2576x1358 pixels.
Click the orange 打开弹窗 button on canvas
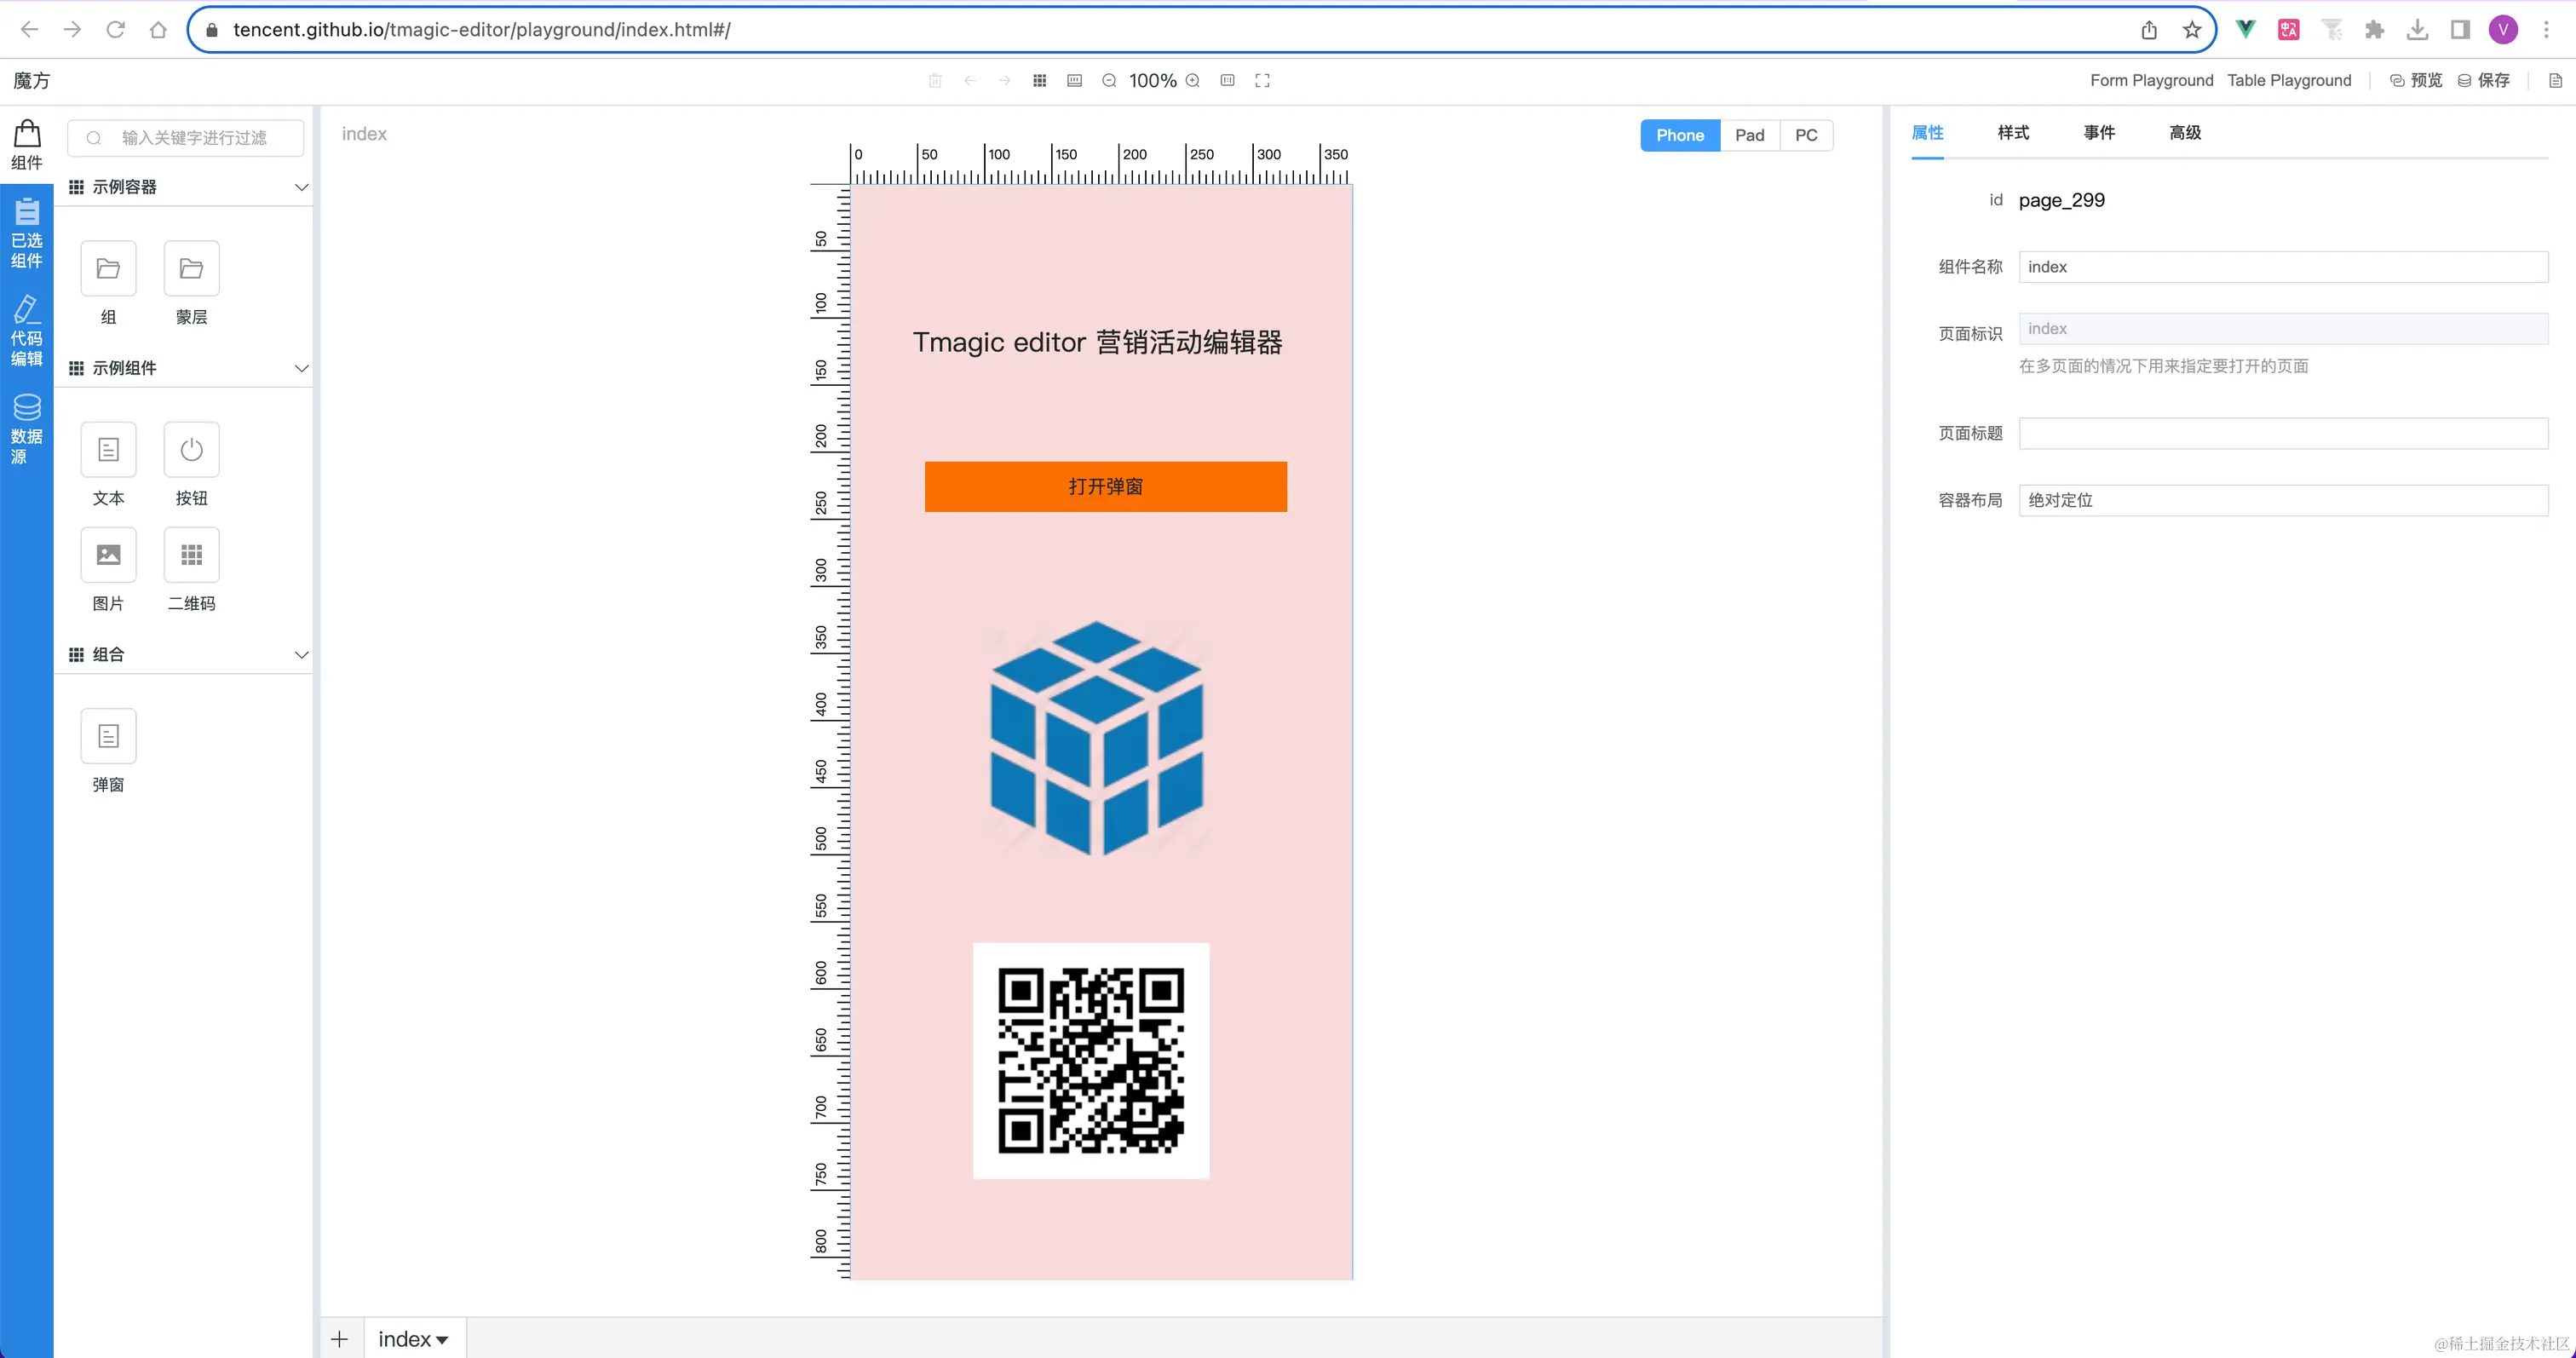pos(1105,487)
